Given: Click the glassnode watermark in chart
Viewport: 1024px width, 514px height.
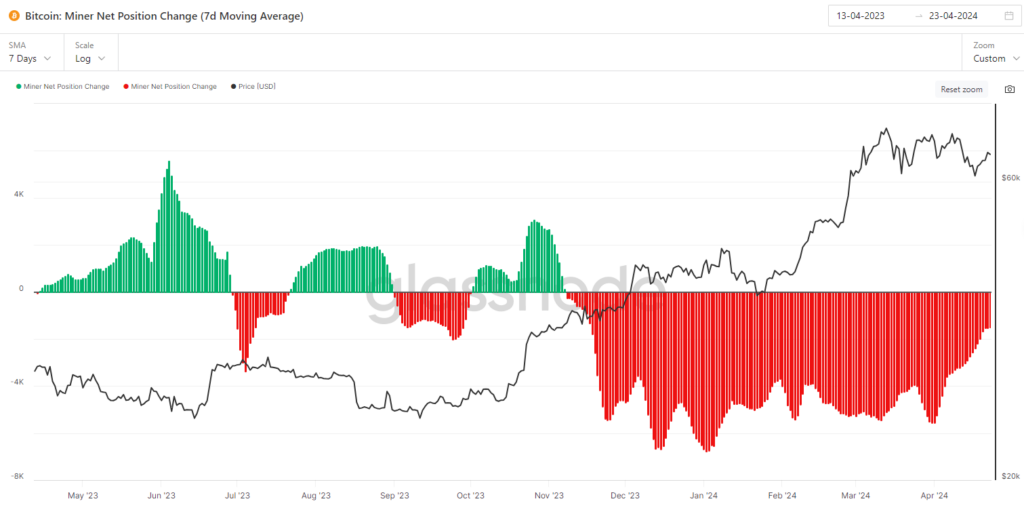Looking at the screenshot, I should 509,293.
